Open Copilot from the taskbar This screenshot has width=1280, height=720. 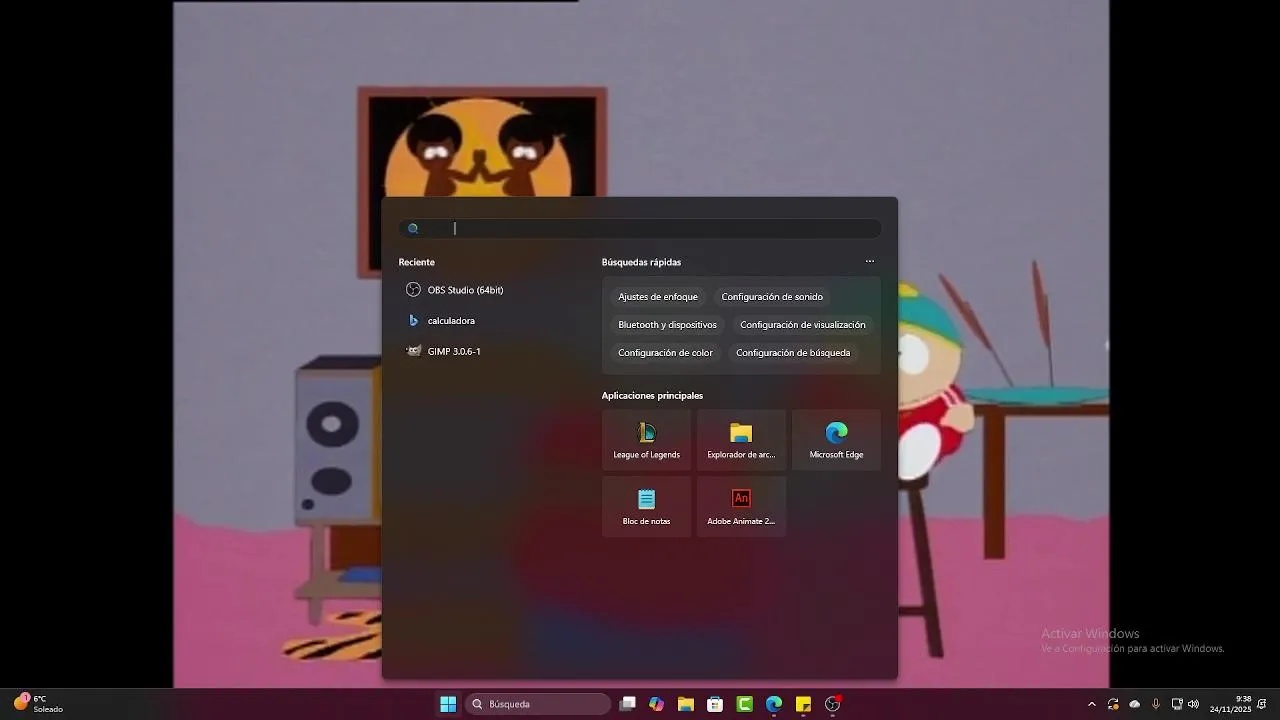point(656,704)
